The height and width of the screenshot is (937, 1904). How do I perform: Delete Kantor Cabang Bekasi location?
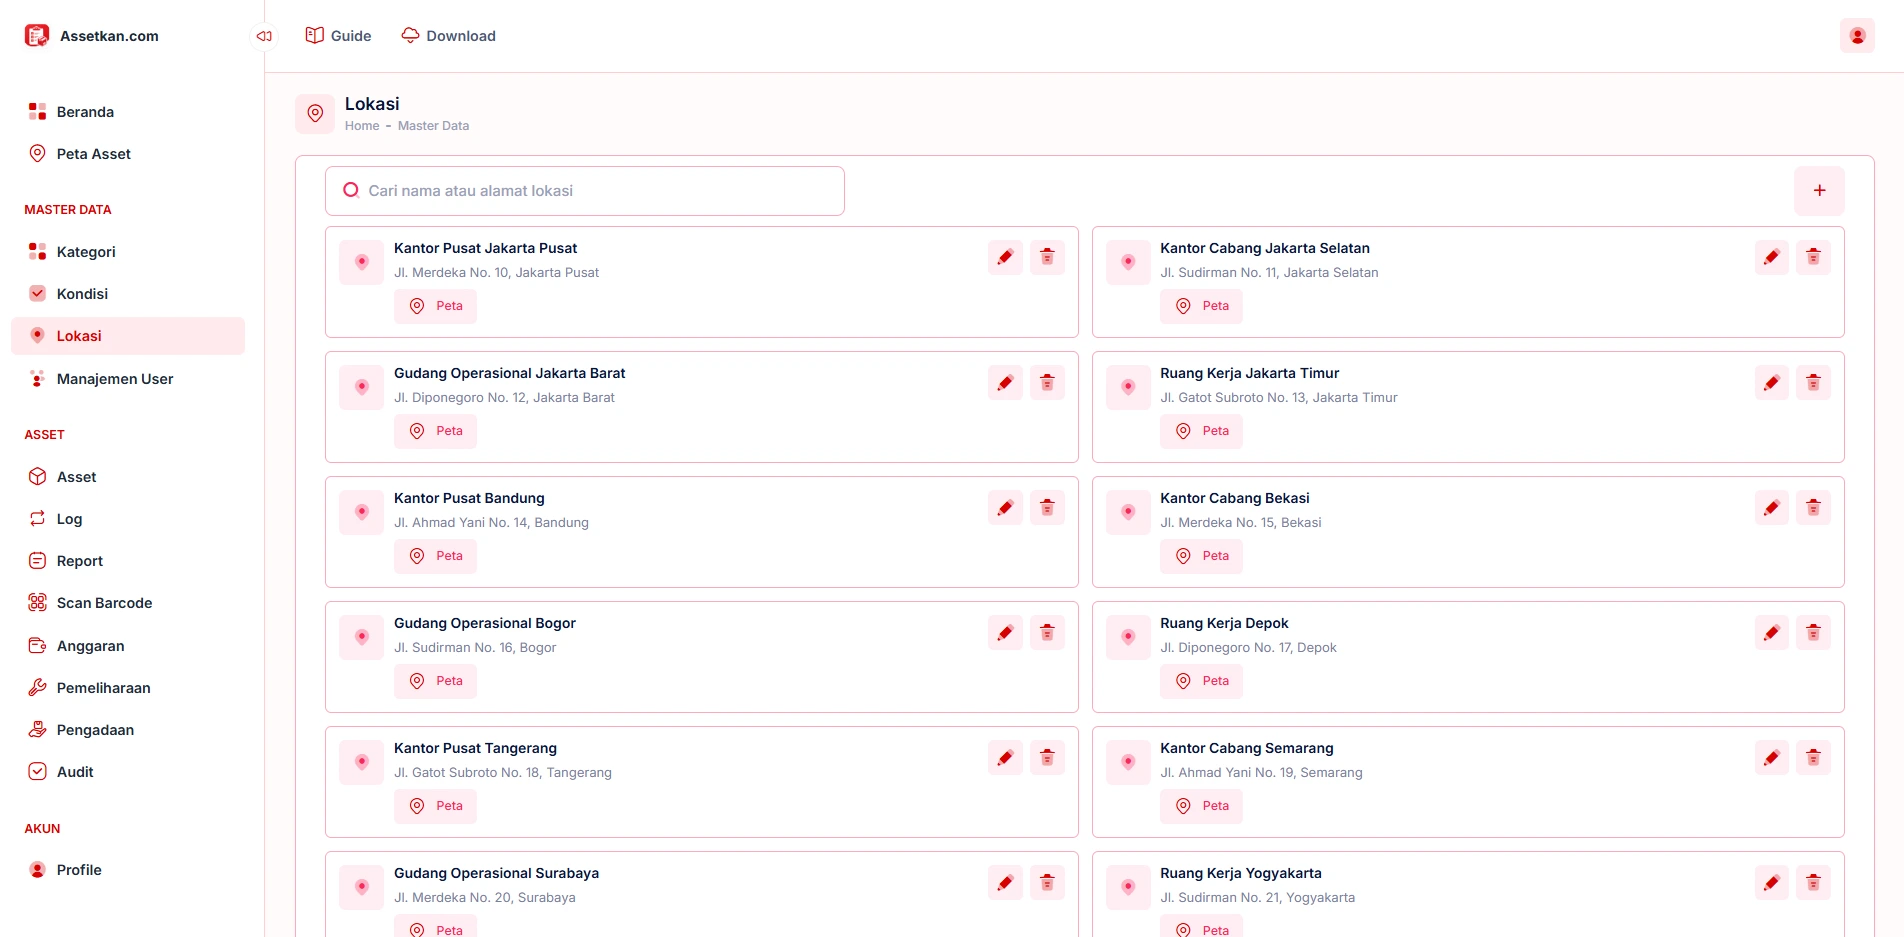[x=1813, y=508]
